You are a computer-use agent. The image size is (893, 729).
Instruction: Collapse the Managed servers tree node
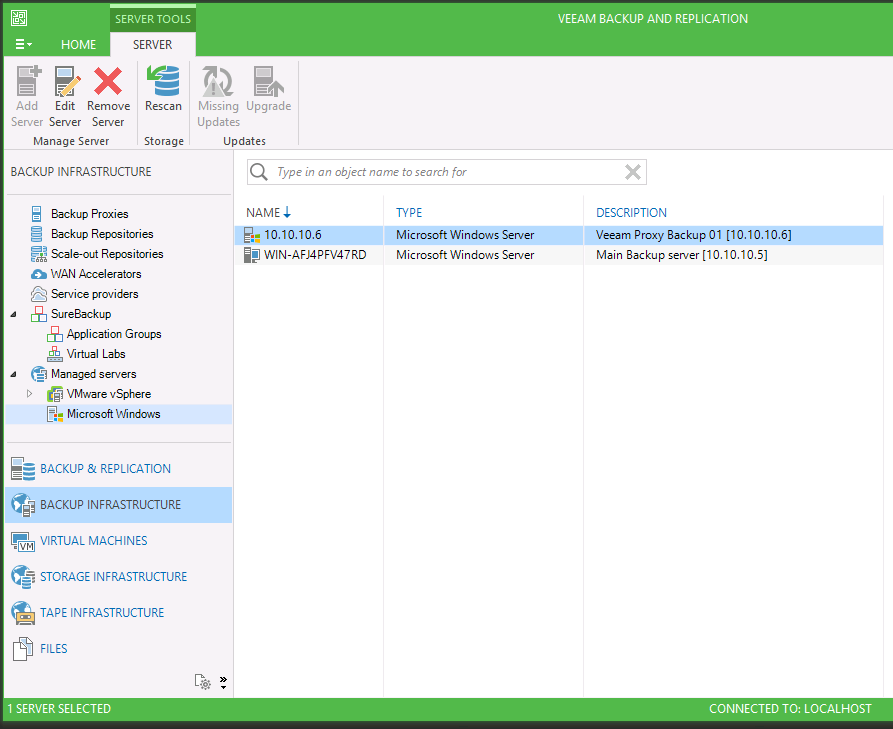coord(14,374)
